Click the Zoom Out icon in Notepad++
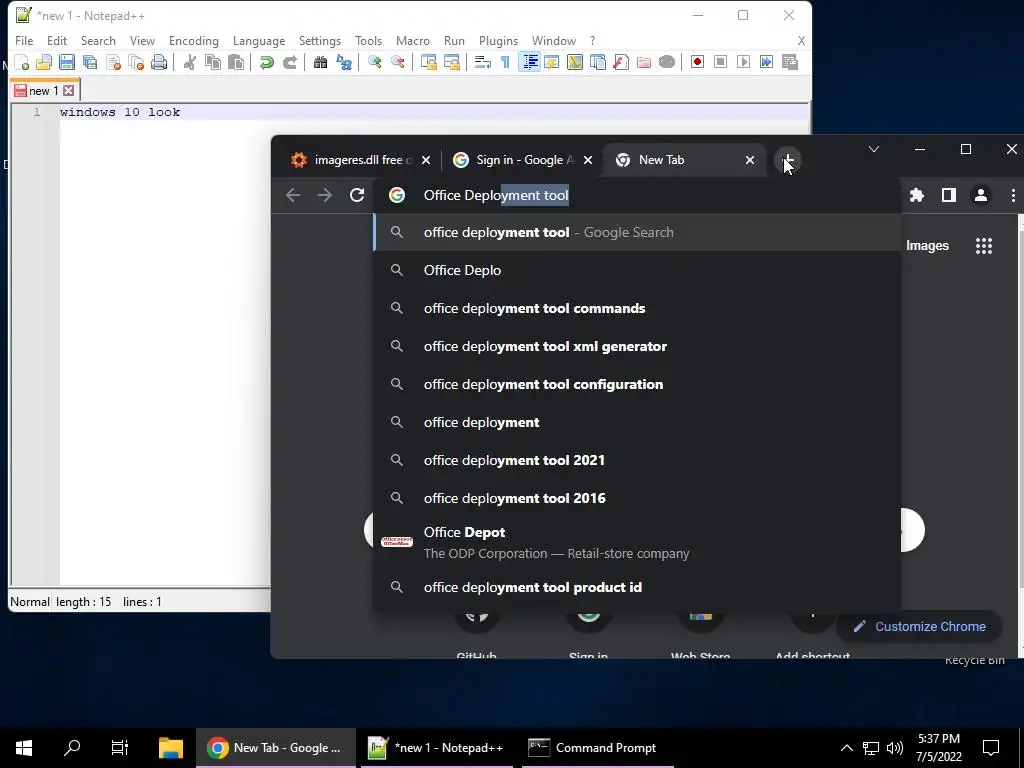This screenshot has height=768, width=1024. pyautogui.click(x=397, y=62)
